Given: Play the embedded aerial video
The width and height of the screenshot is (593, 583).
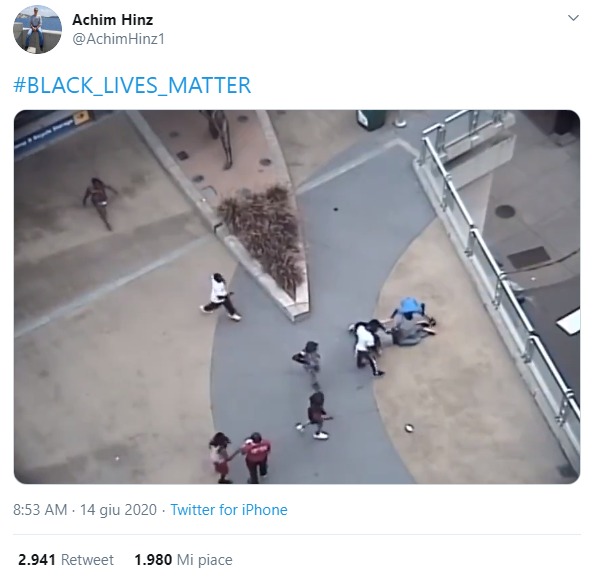Looking at the screenshot, I should pos(297,297).
